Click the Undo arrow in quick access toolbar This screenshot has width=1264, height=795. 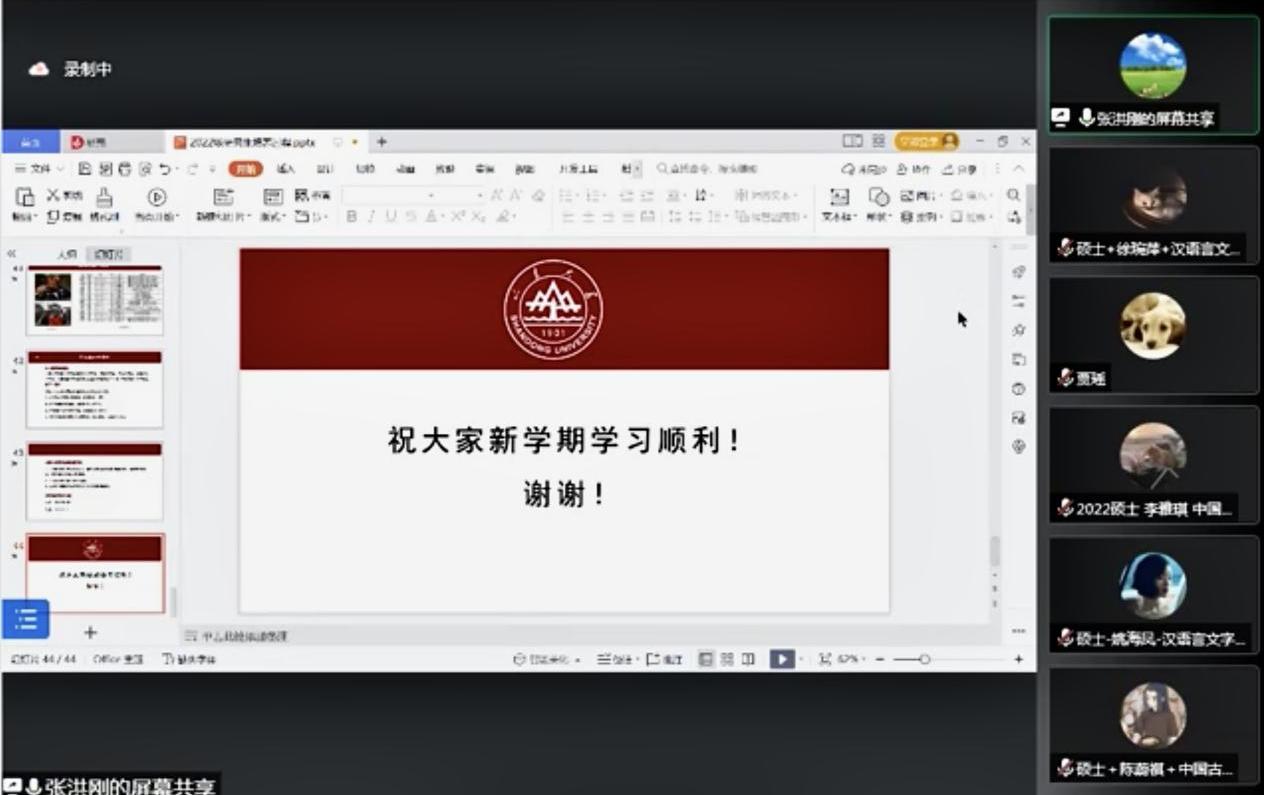[x=165, y=169]
